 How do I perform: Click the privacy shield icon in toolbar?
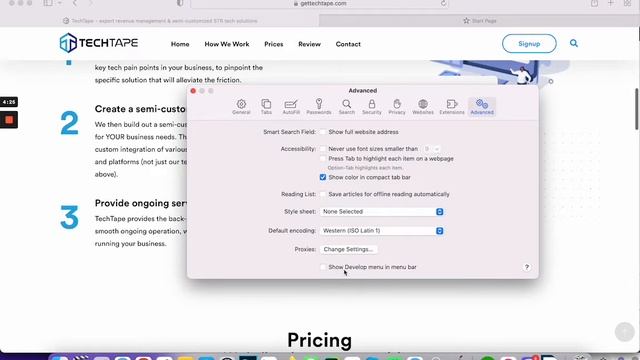point(180,3)
